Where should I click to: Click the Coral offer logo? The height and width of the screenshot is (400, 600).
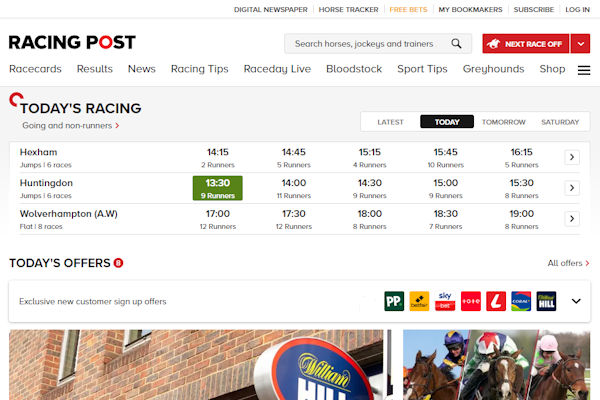tap(521, 301)
